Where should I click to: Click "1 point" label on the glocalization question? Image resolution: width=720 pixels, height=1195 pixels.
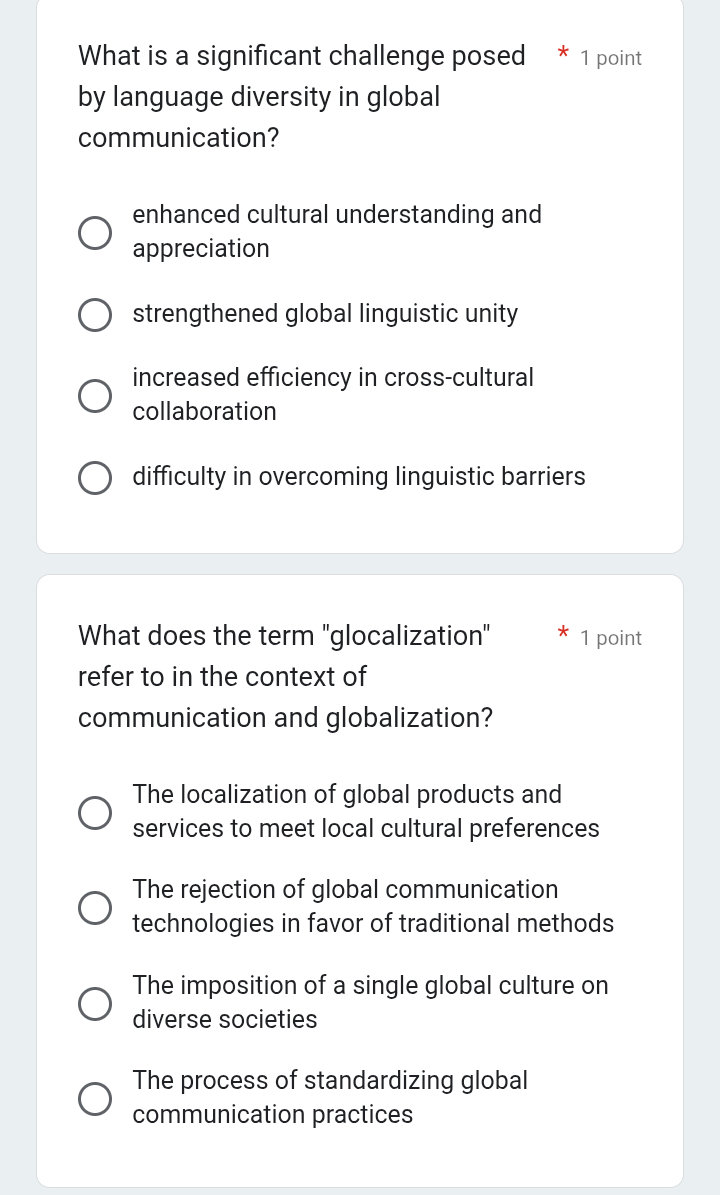pos(610,639)
